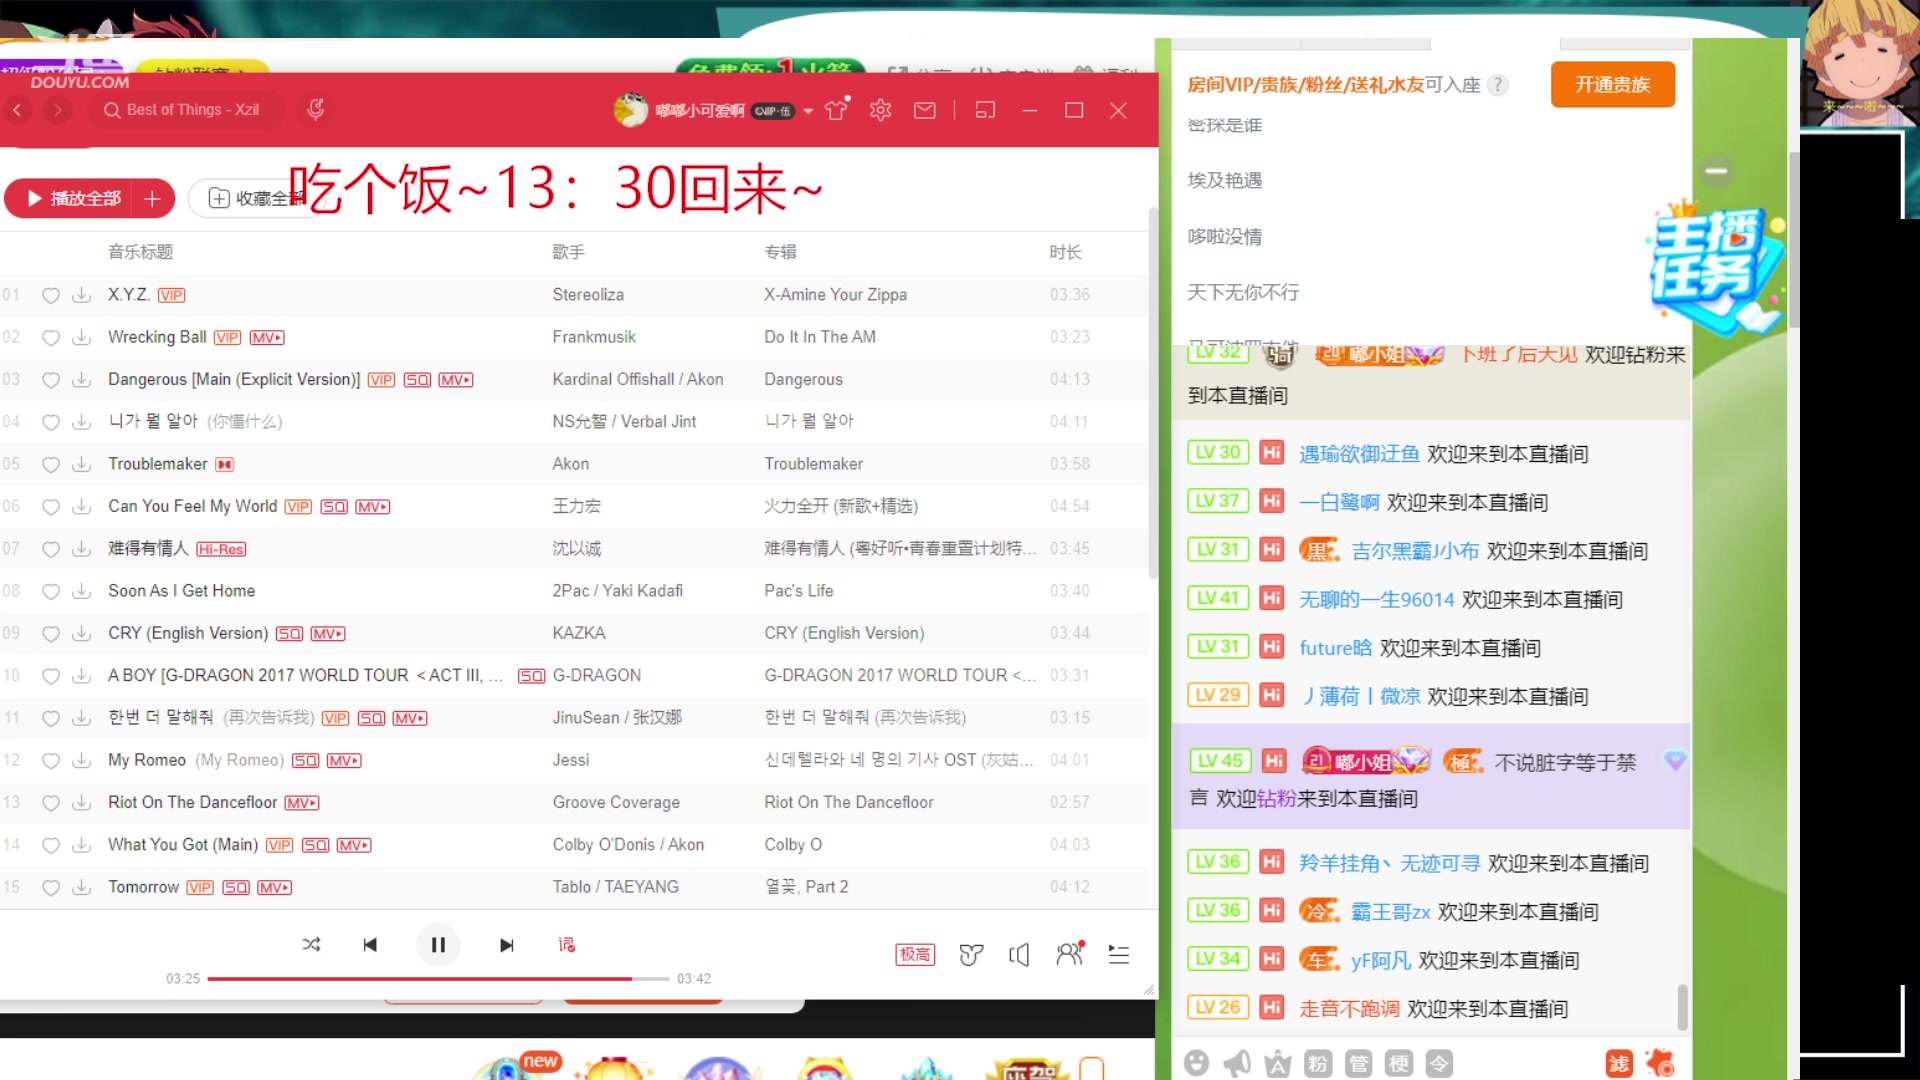The width and height of the screenshot is (1920, 1080).
Task: Download the song Dangerous
Action: (82, 379)
